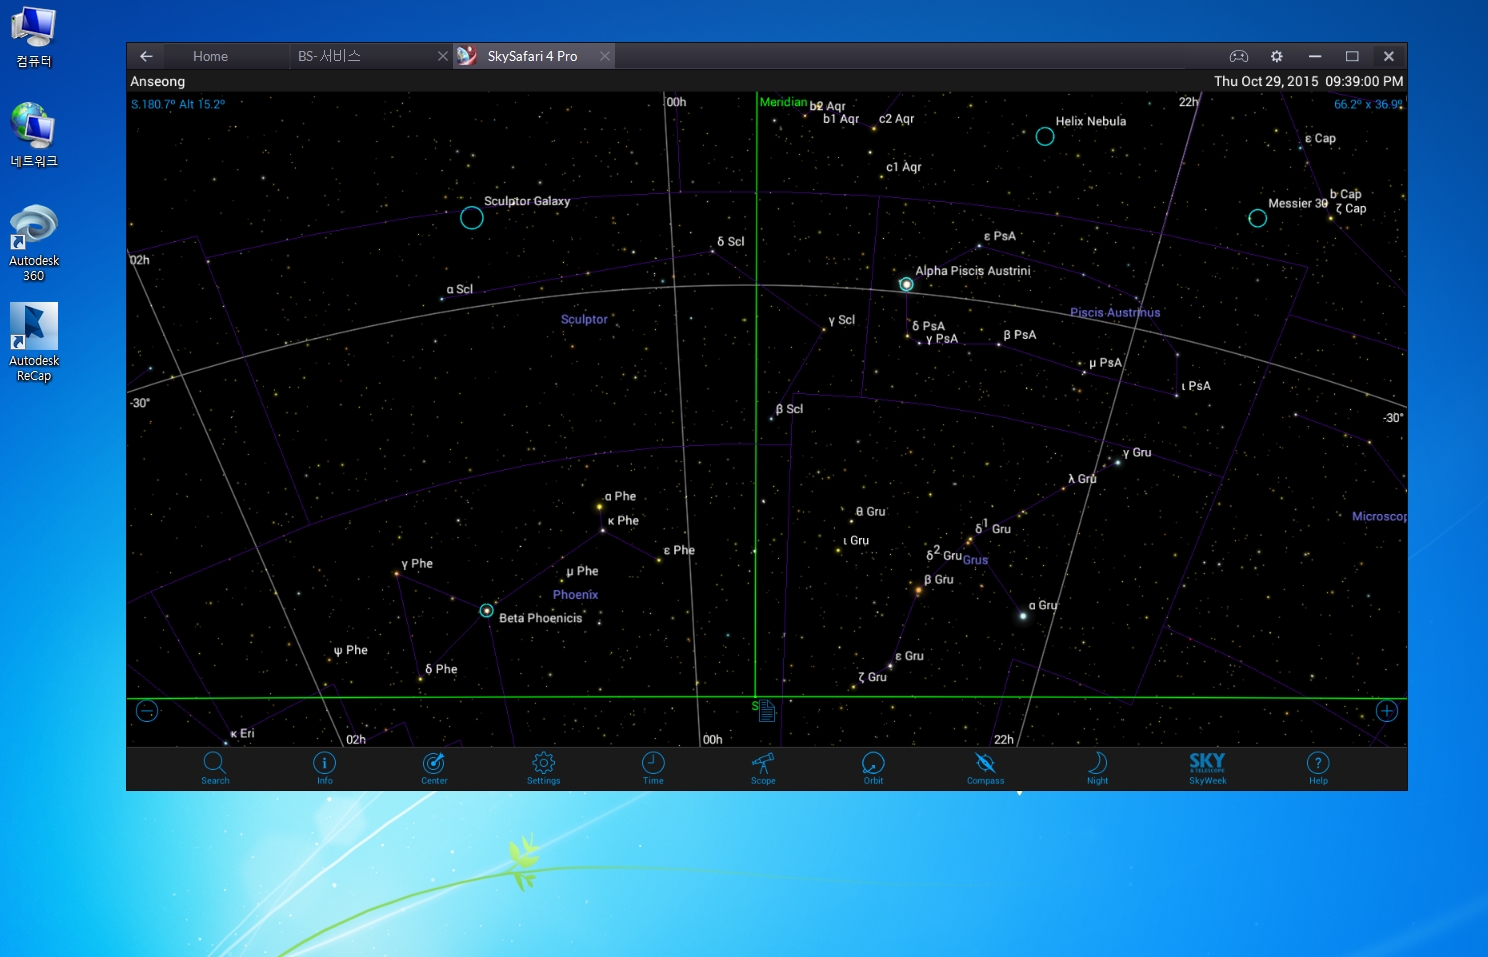
Task: Click the back arrow button
Action: [146, 57]
